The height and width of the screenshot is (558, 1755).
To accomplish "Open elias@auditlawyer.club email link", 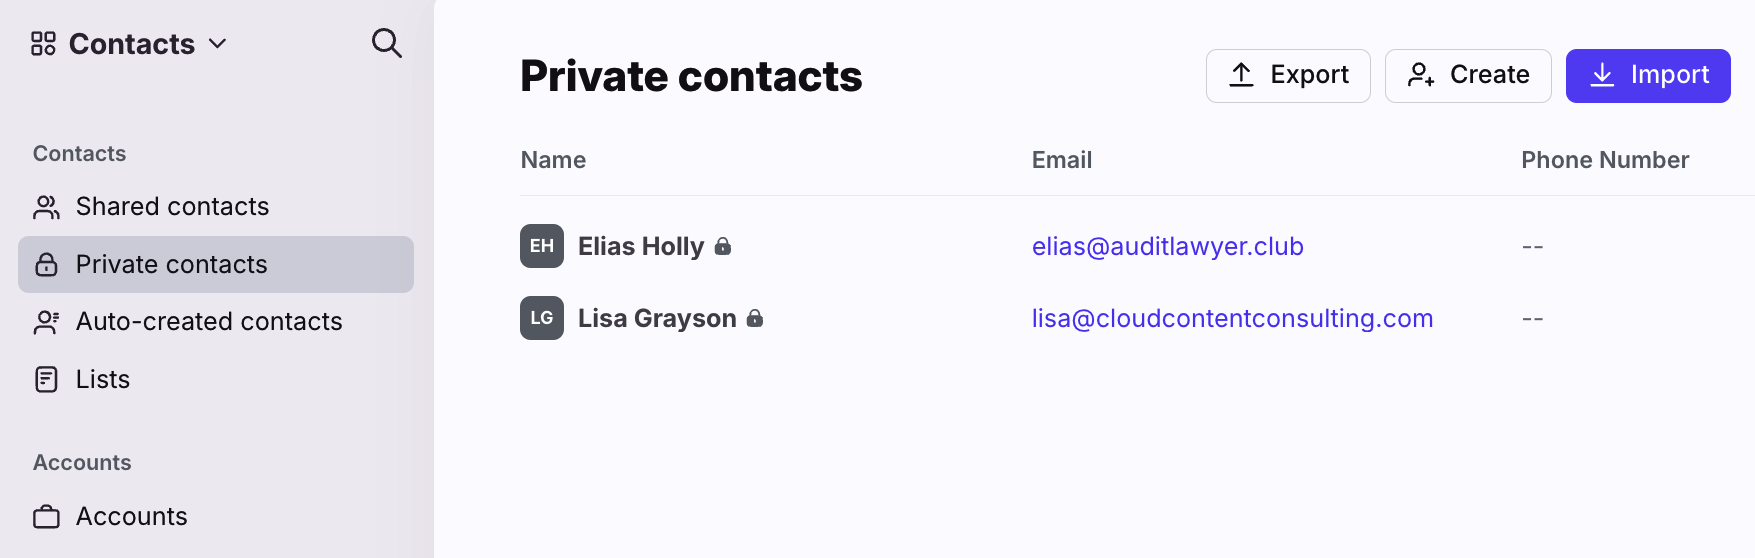I will click(1168, 247).
